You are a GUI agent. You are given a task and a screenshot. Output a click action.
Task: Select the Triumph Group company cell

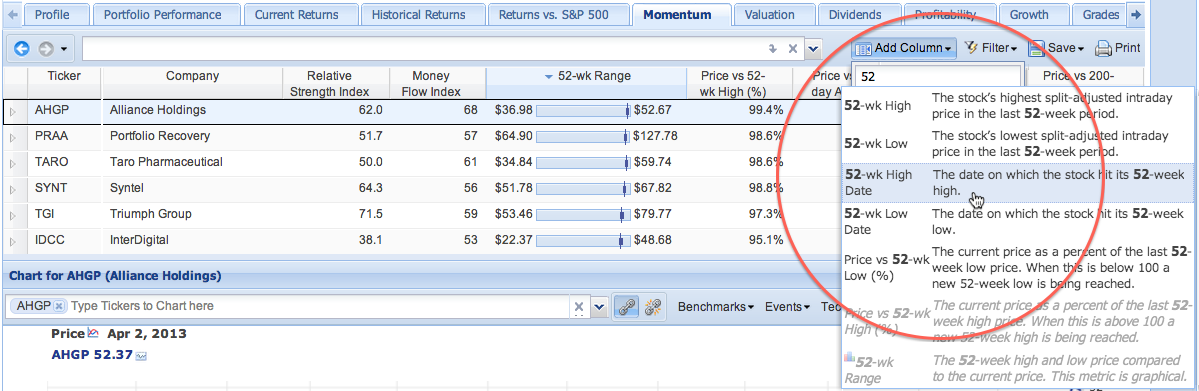(x=192, y=214)
